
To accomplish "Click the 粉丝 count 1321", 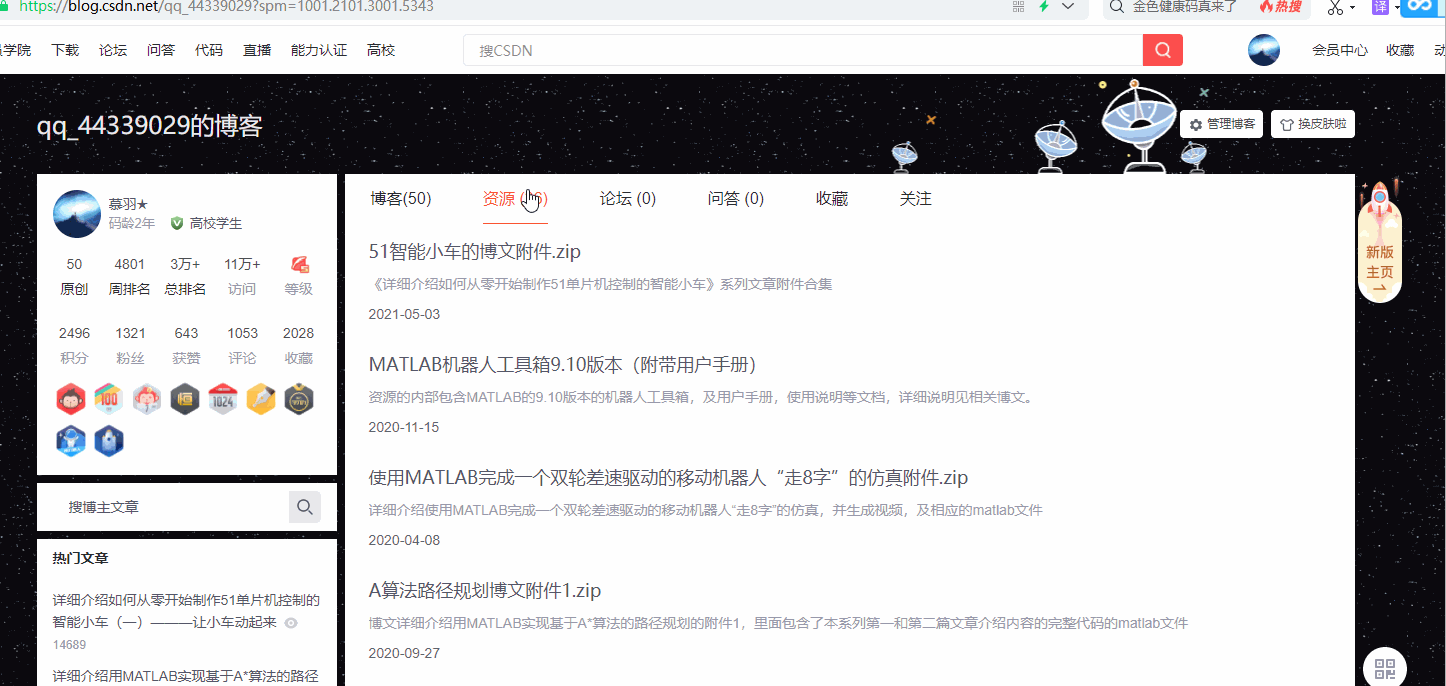I will [130, 333].
